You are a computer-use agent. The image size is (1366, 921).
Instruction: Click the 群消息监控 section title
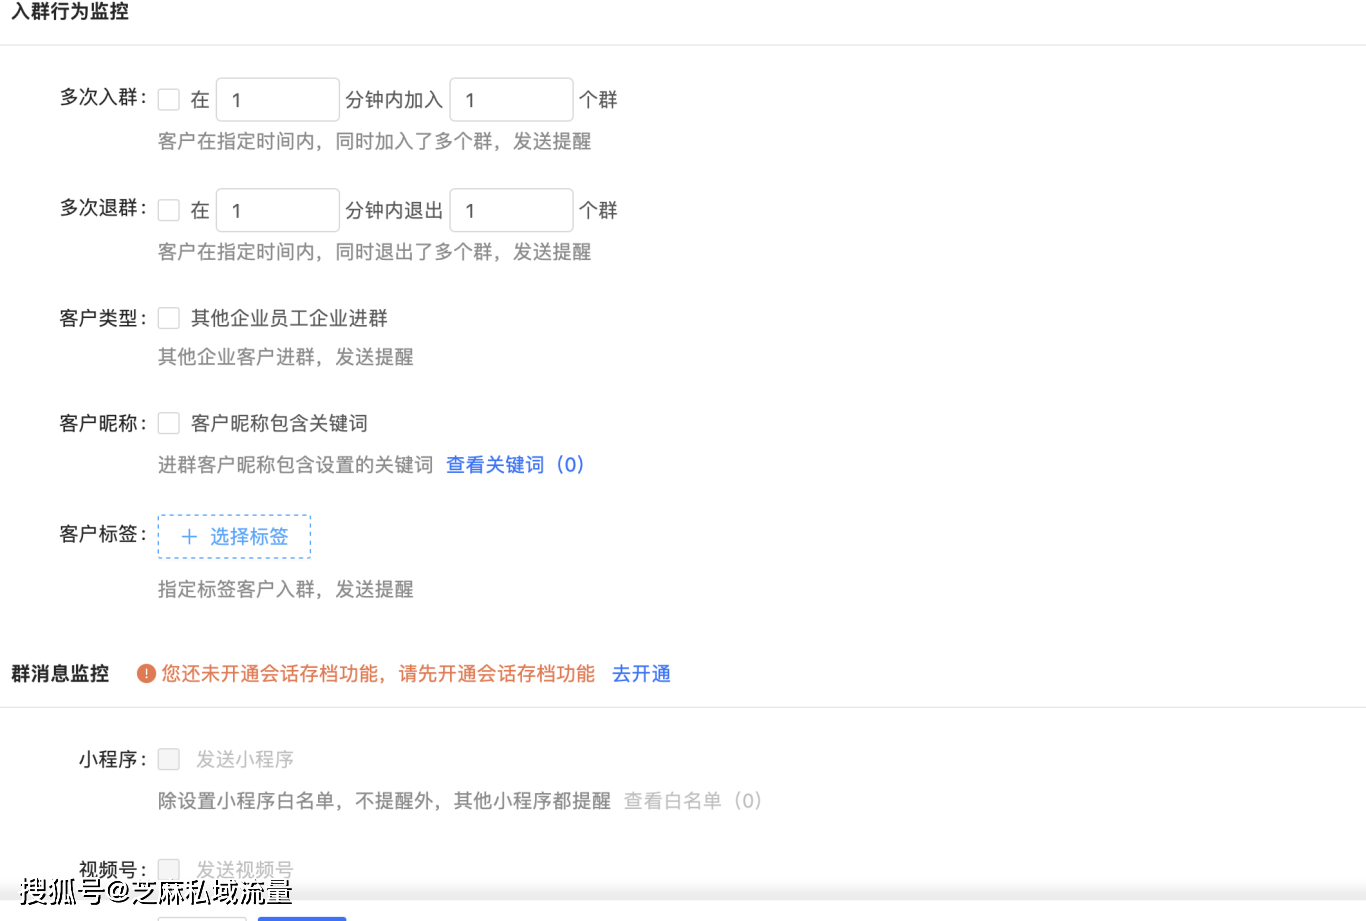click(59, 673)
